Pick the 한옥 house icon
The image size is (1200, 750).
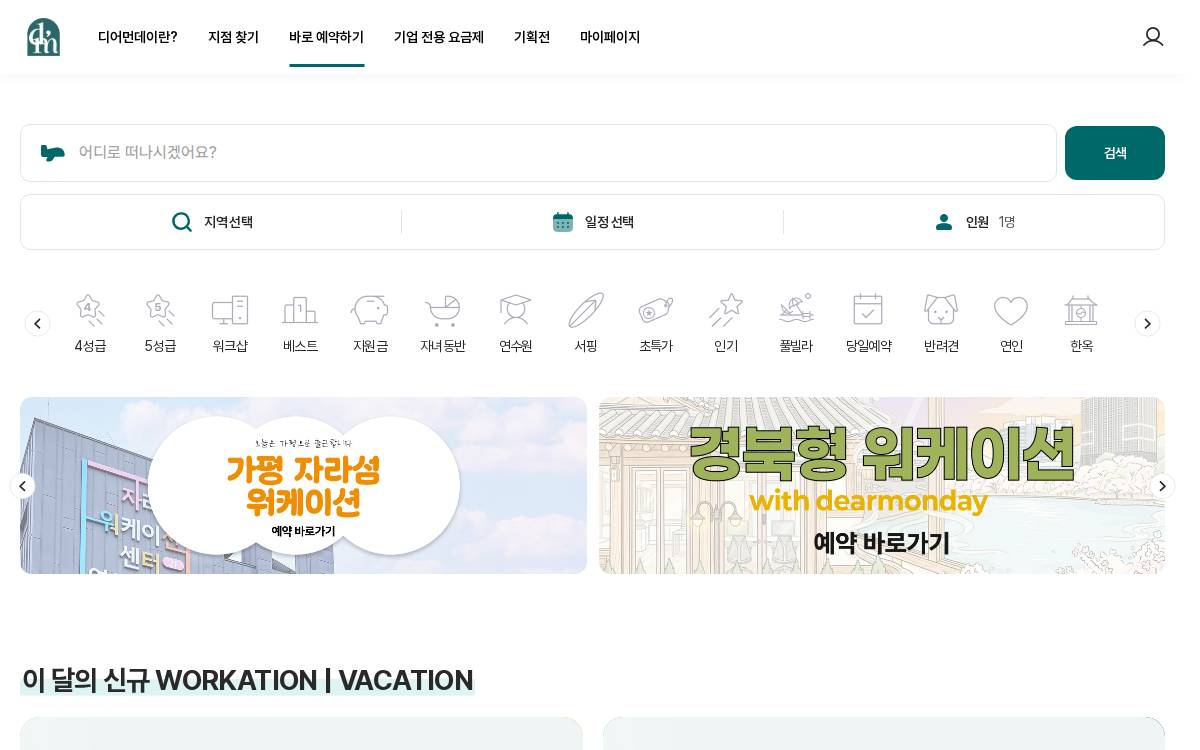coord(1081,310)
